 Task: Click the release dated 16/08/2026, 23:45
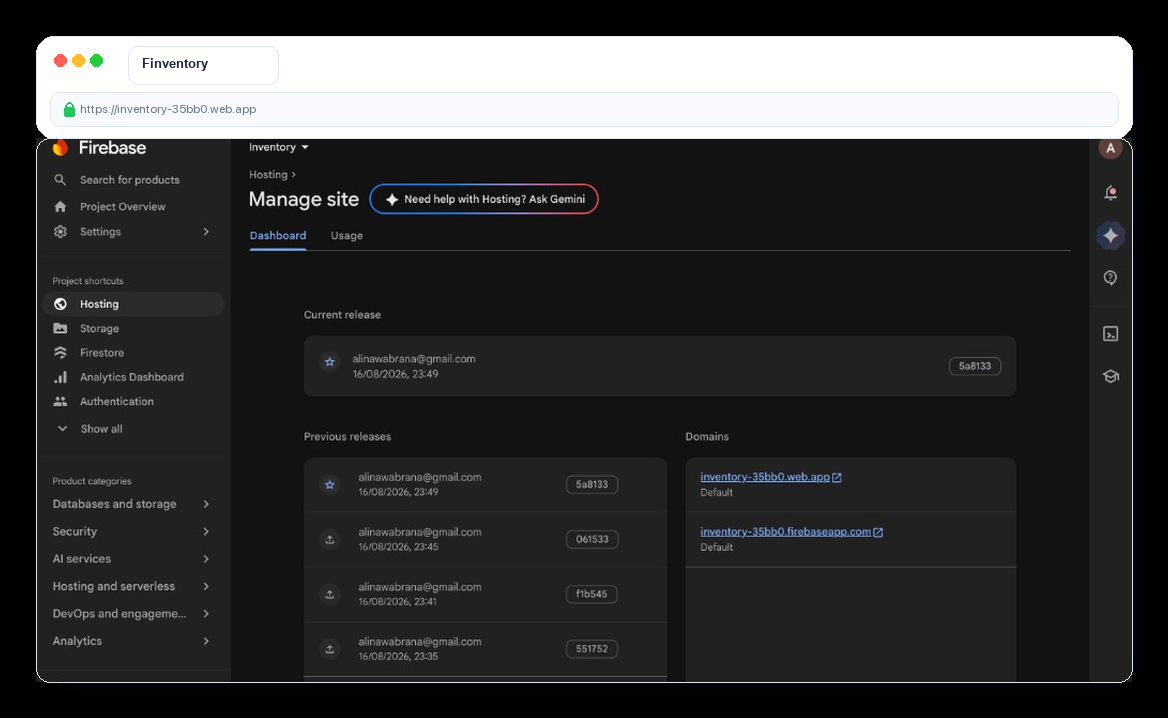tap(485, 539)
